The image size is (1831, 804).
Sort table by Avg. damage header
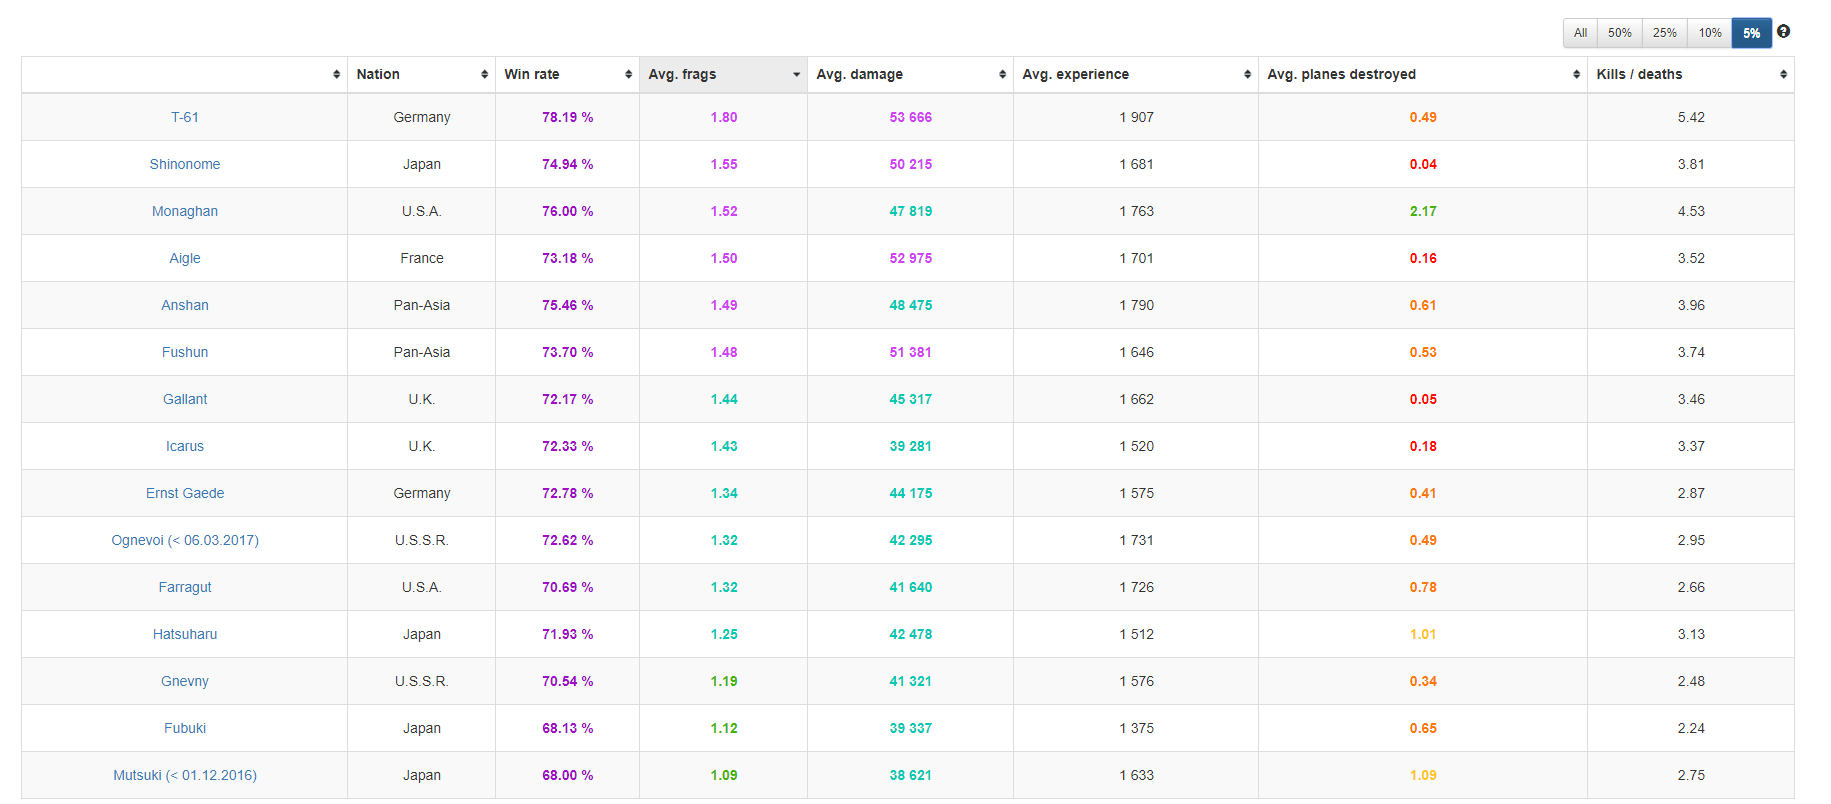[859, 75]
